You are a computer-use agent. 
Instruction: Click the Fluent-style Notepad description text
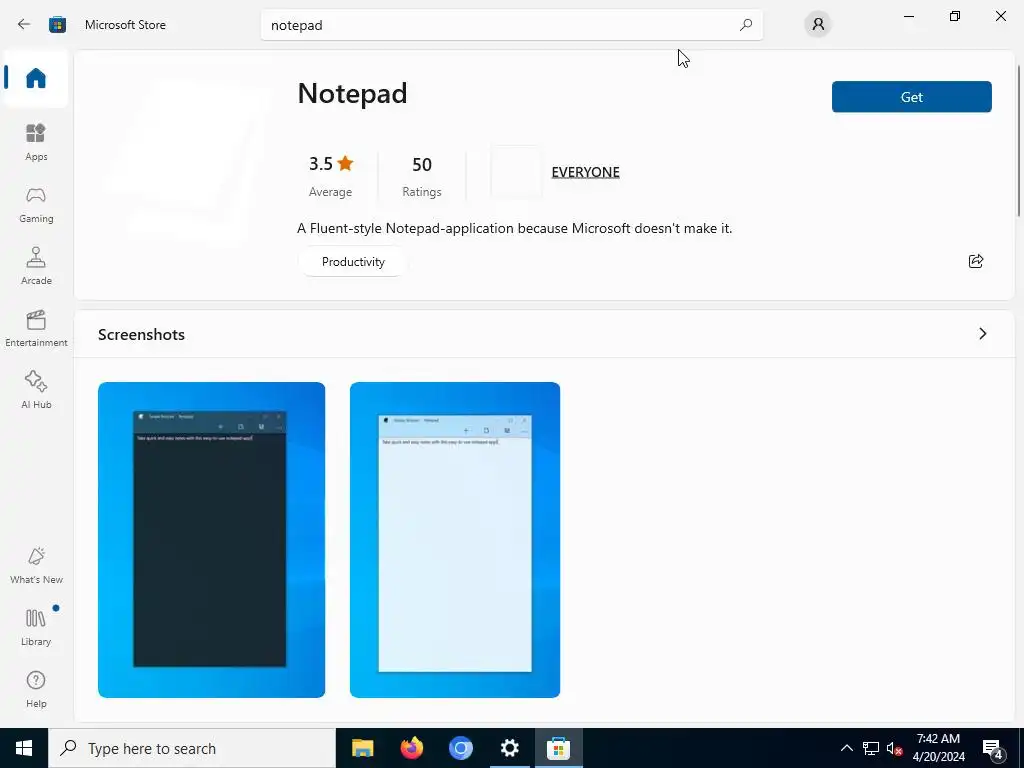pos(515,229)
